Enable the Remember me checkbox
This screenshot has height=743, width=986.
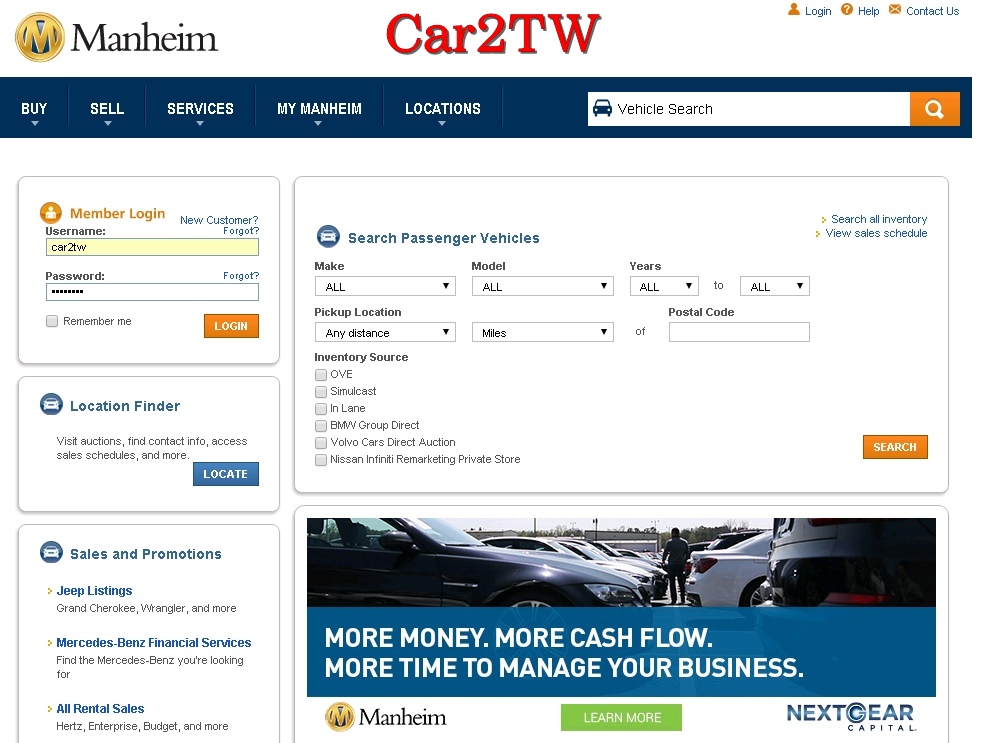point(52,321)
